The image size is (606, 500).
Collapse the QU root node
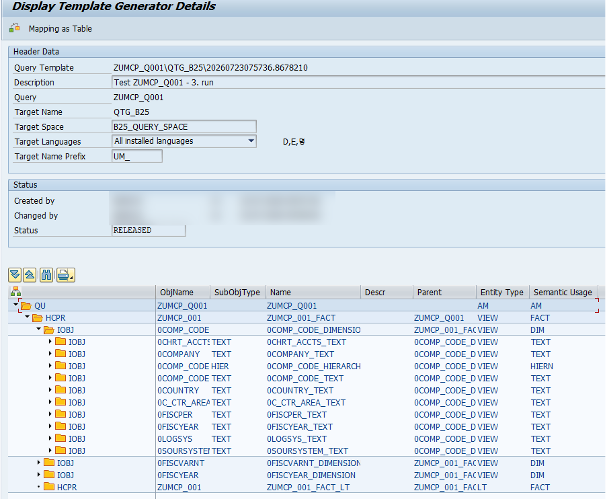click(x=15, y=305)
